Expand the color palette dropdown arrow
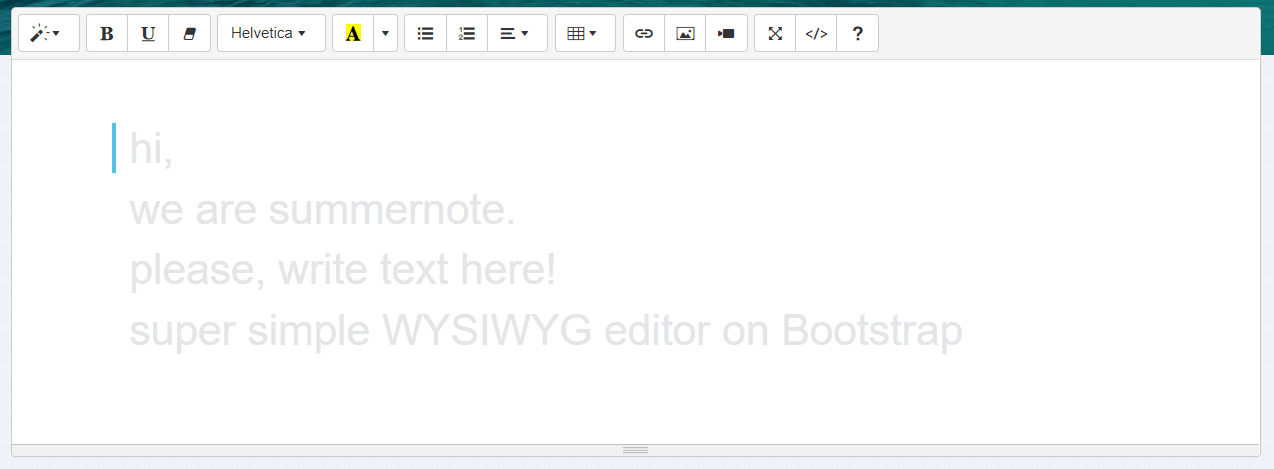 pos(385,33)
